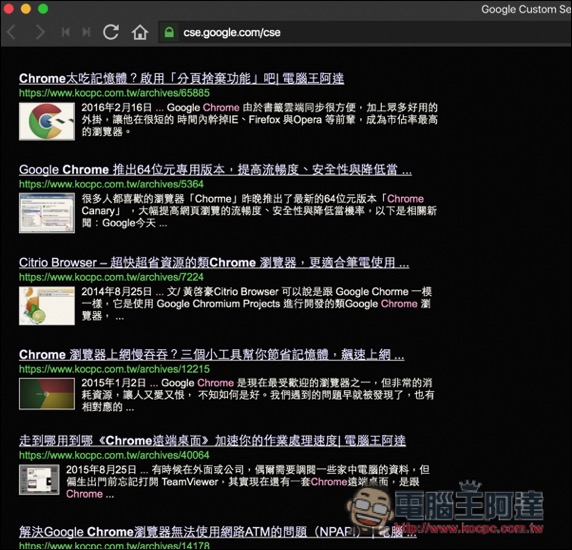Click the snippet text starting '很多人都喜歡的瀏覽器'
The height and width of the screenshot is (550, 572).
[x=259, y=211]
